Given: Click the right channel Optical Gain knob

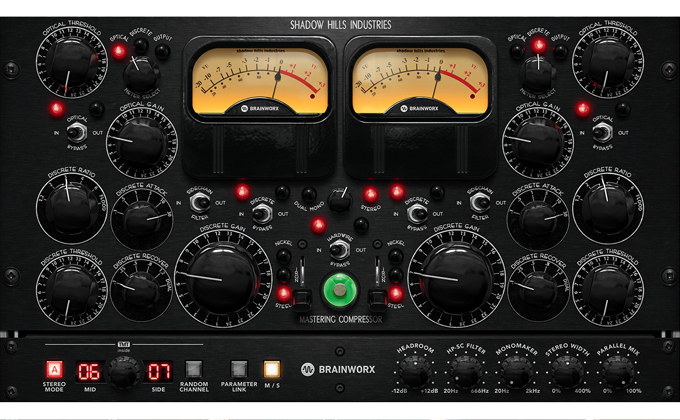Looking at the screenshot, I should coord(538,142).
